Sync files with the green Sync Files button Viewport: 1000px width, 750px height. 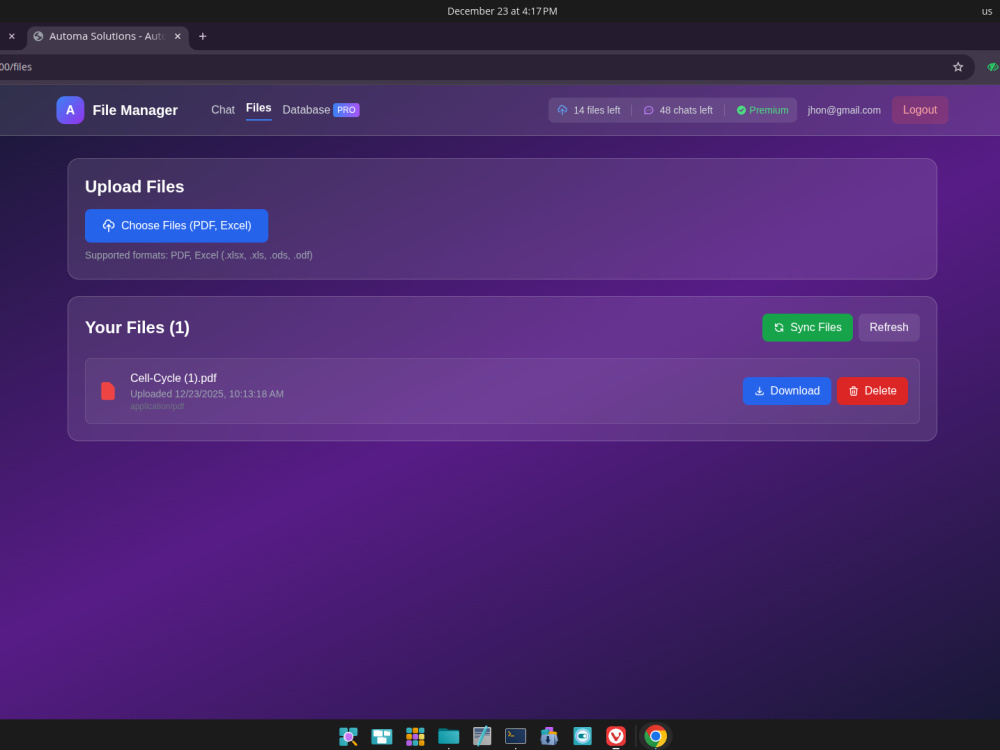807,327
